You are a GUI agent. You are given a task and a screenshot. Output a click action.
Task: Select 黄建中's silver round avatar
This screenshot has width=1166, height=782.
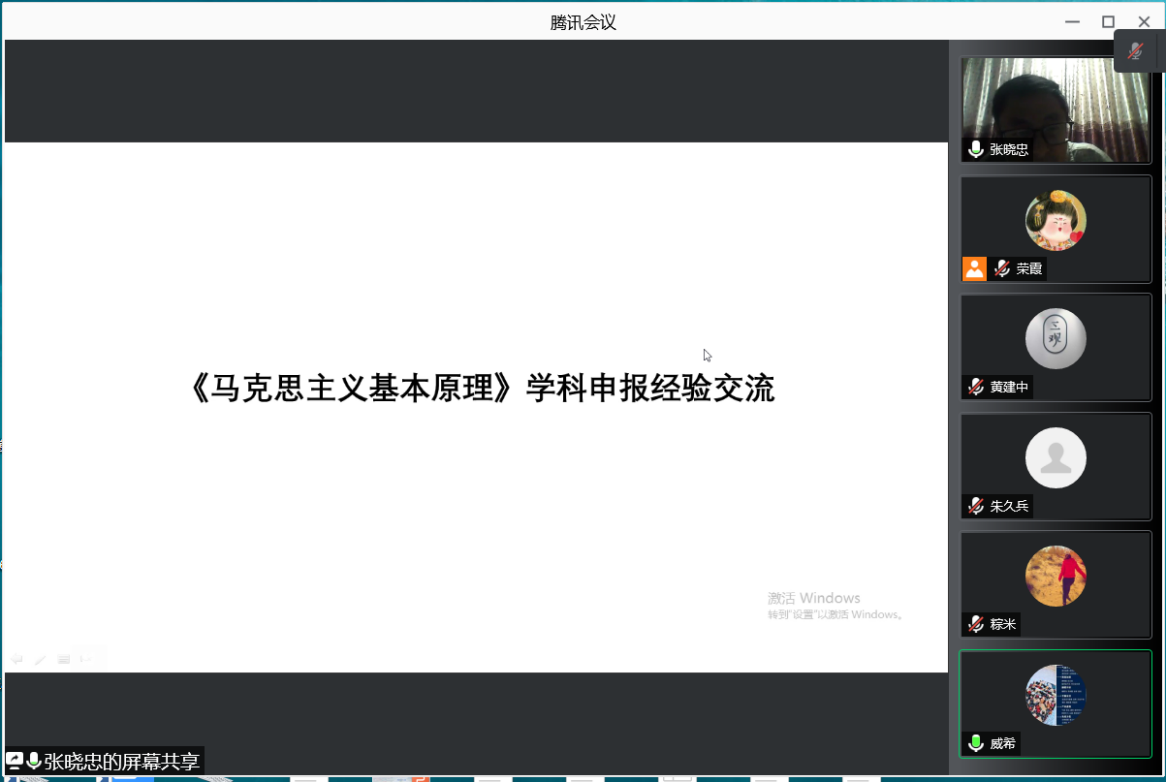pyautogui.click(x=1055, y=339)
